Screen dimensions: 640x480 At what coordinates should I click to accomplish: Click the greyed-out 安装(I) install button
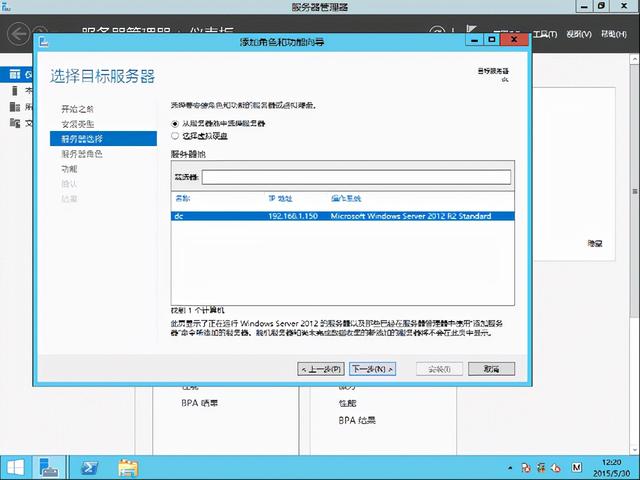coord(439,369)
